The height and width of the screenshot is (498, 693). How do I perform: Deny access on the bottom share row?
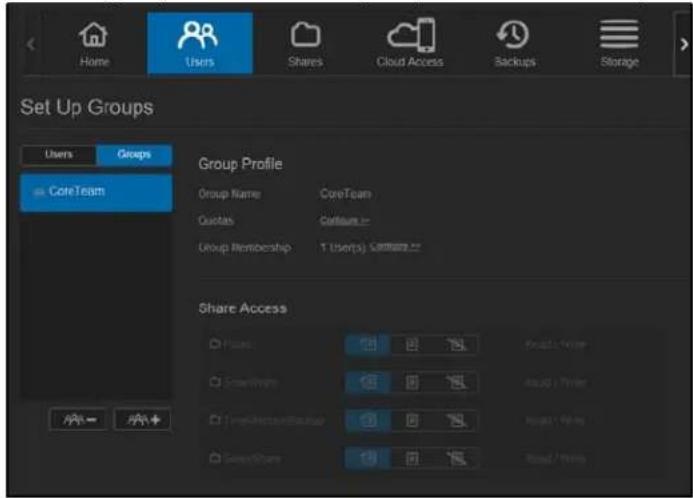456,458
